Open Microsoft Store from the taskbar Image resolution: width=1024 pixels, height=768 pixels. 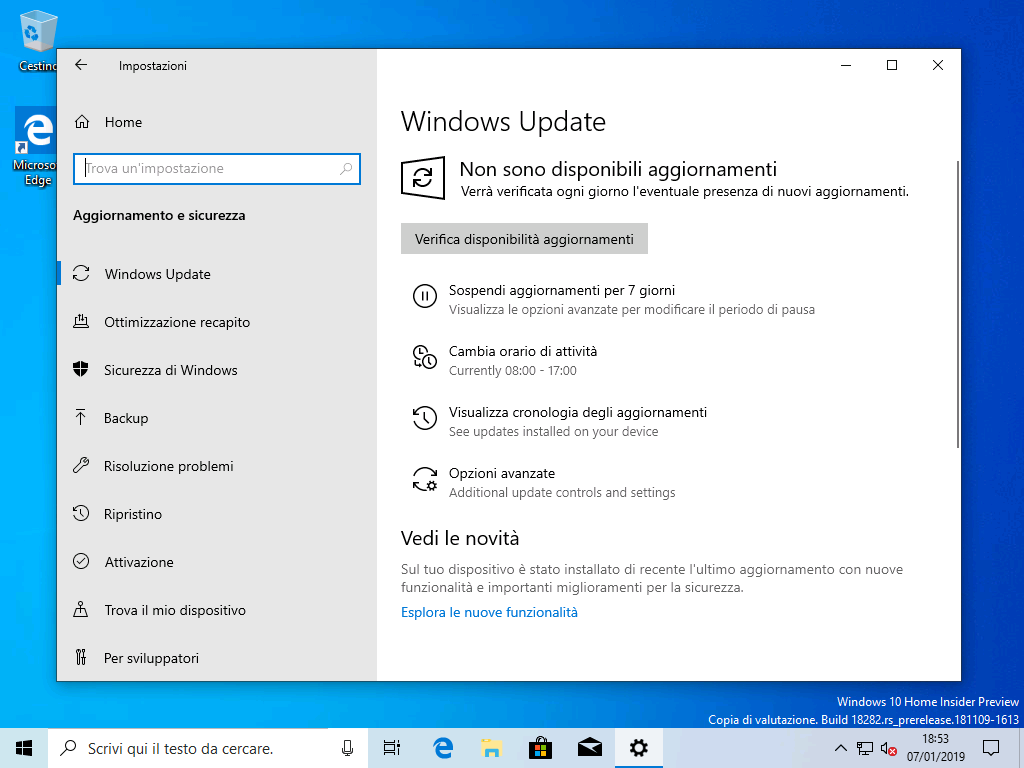pyautogui.click(x=541, y=748)
